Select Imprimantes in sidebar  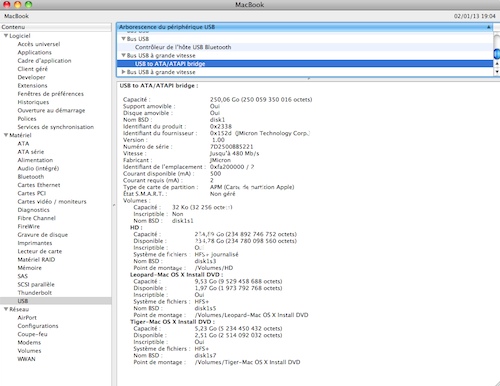pyautogui.click(x=35, y=243)
